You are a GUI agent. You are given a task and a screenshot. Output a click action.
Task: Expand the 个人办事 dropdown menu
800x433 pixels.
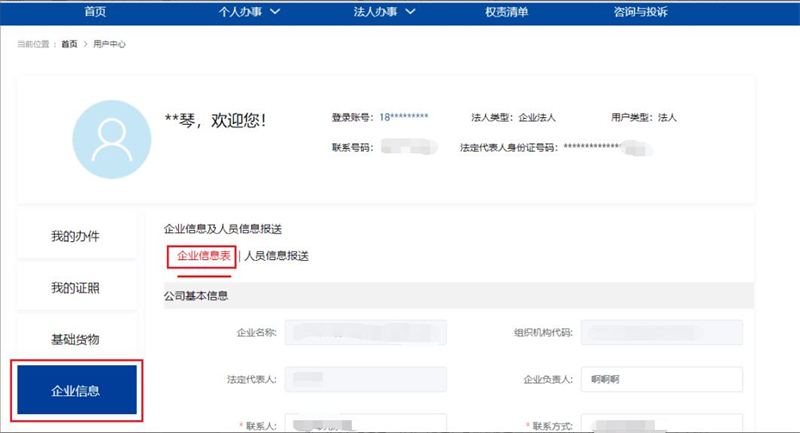tap(235, 12)
